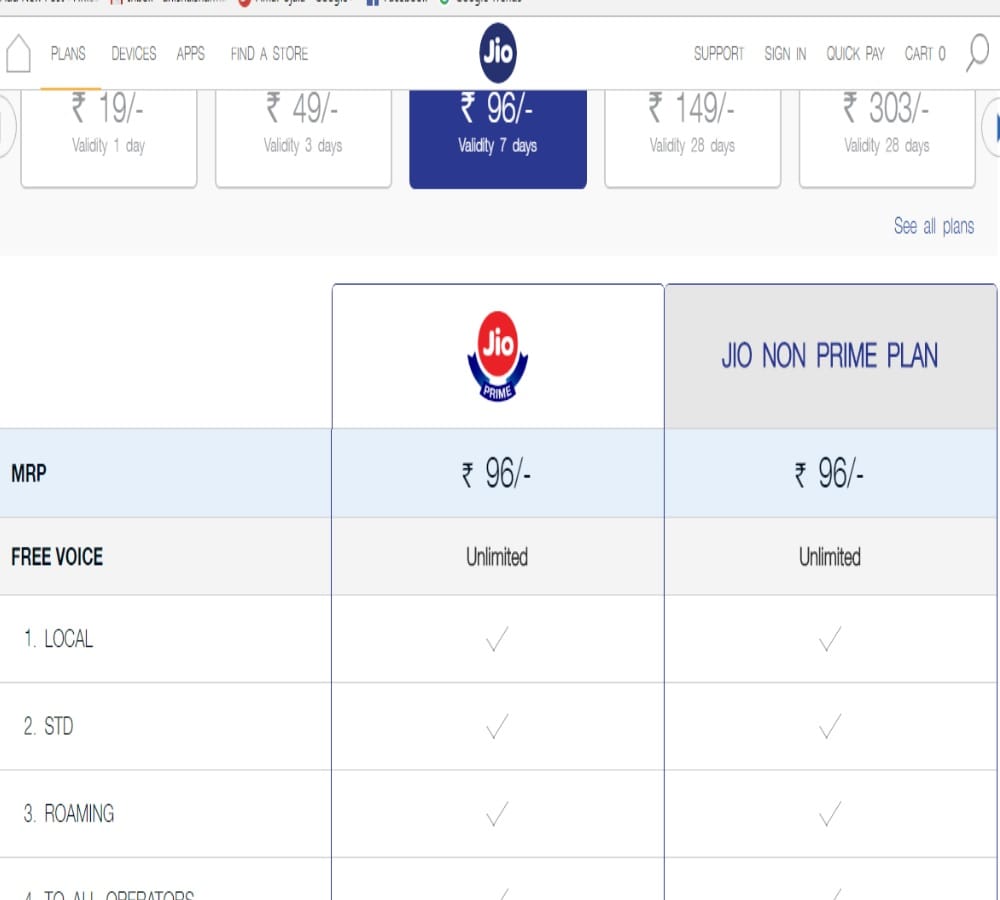
Task: Click the Jio Prime MRP ₹96 value
Action: (x=497, y=473)
